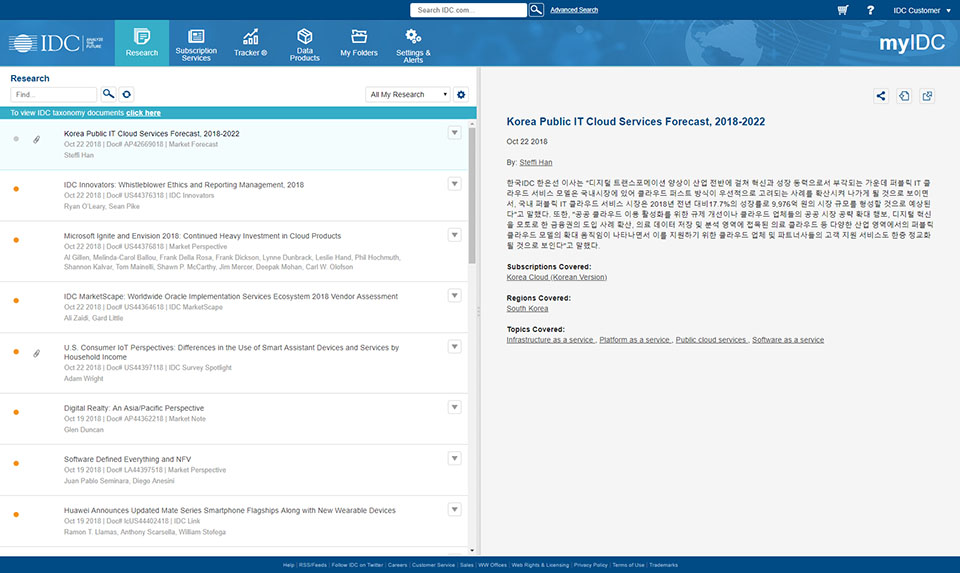Click the Find input field
This screenshot has width=960, height=573.
click(x=53, y=94)
